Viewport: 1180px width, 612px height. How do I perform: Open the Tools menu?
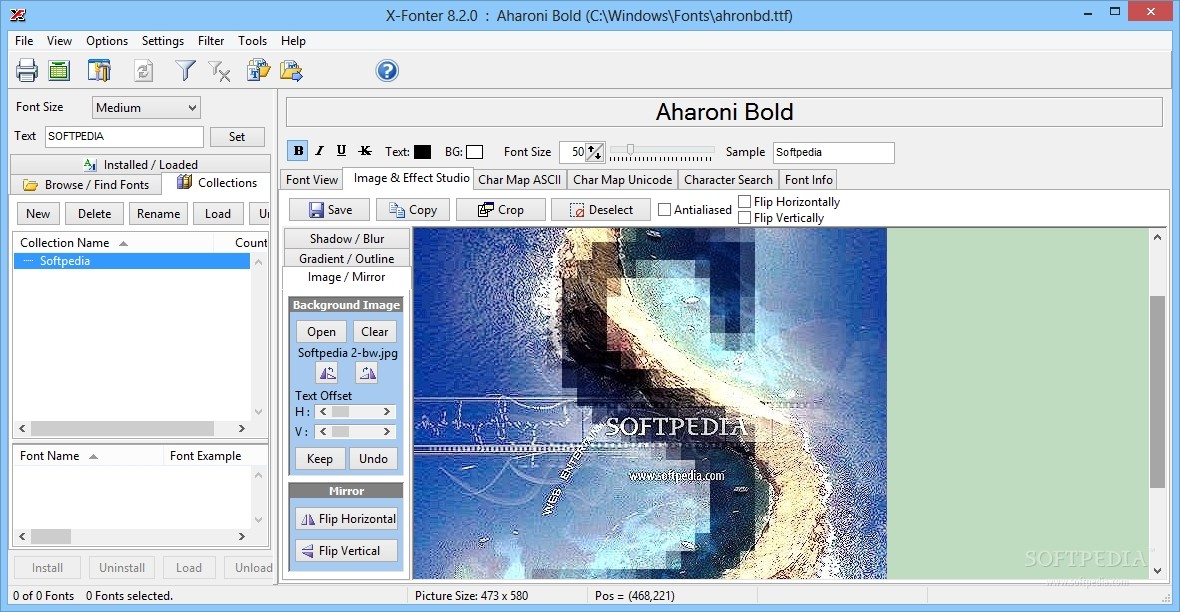point(252,41)
